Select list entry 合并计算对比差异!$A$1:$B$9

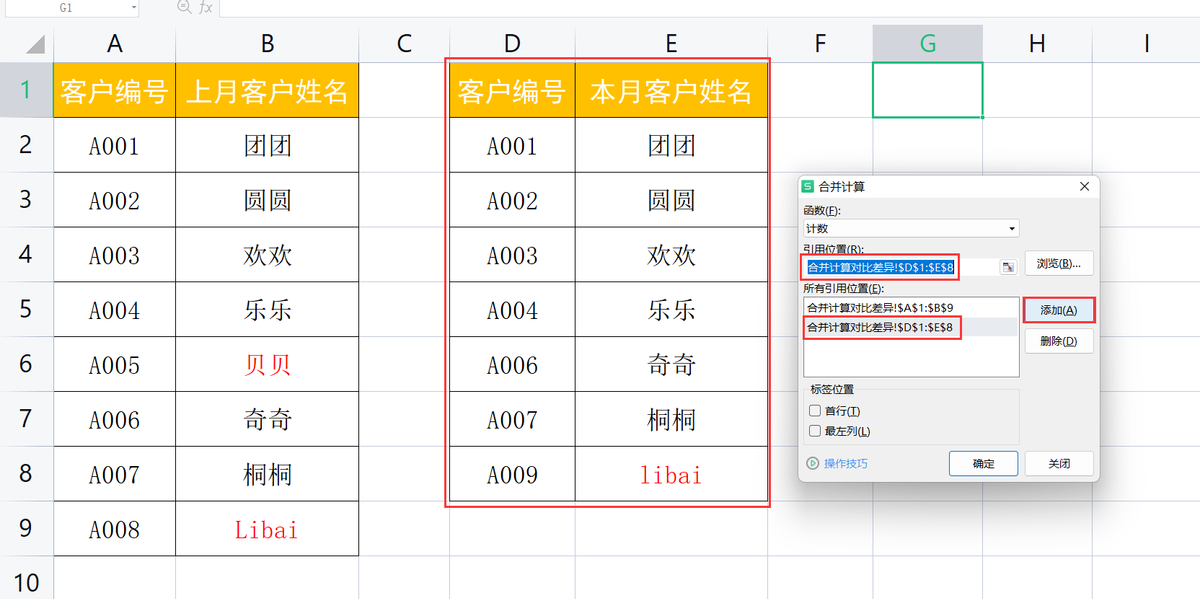pos(910,308)
